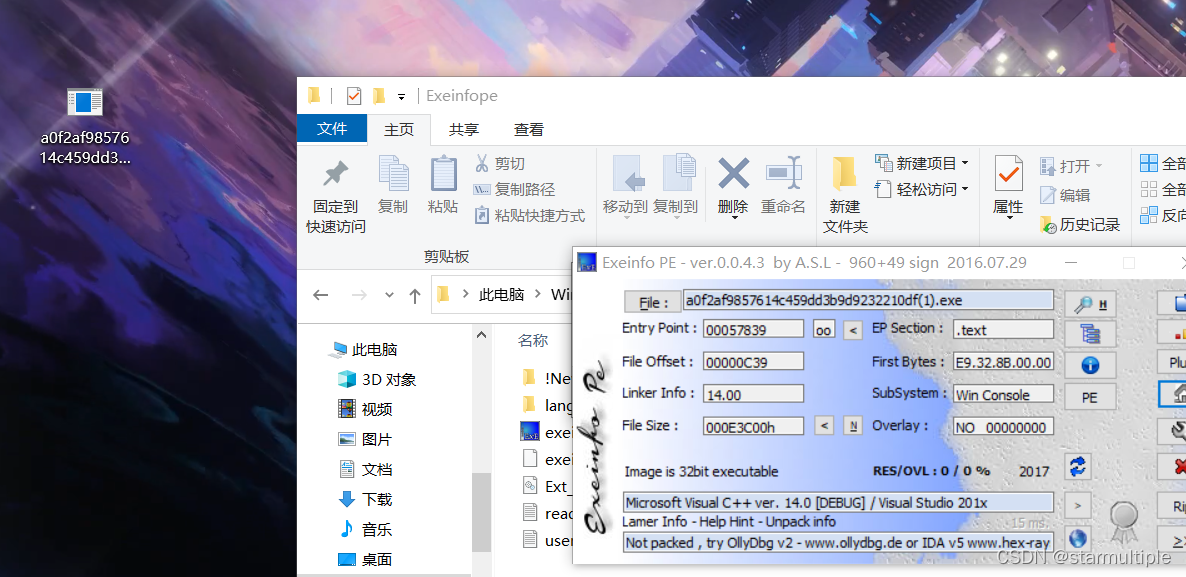This screenshot has height=577, width=1186.
Task: Click the 'N' button next to File Size
Action: point(852,426)
